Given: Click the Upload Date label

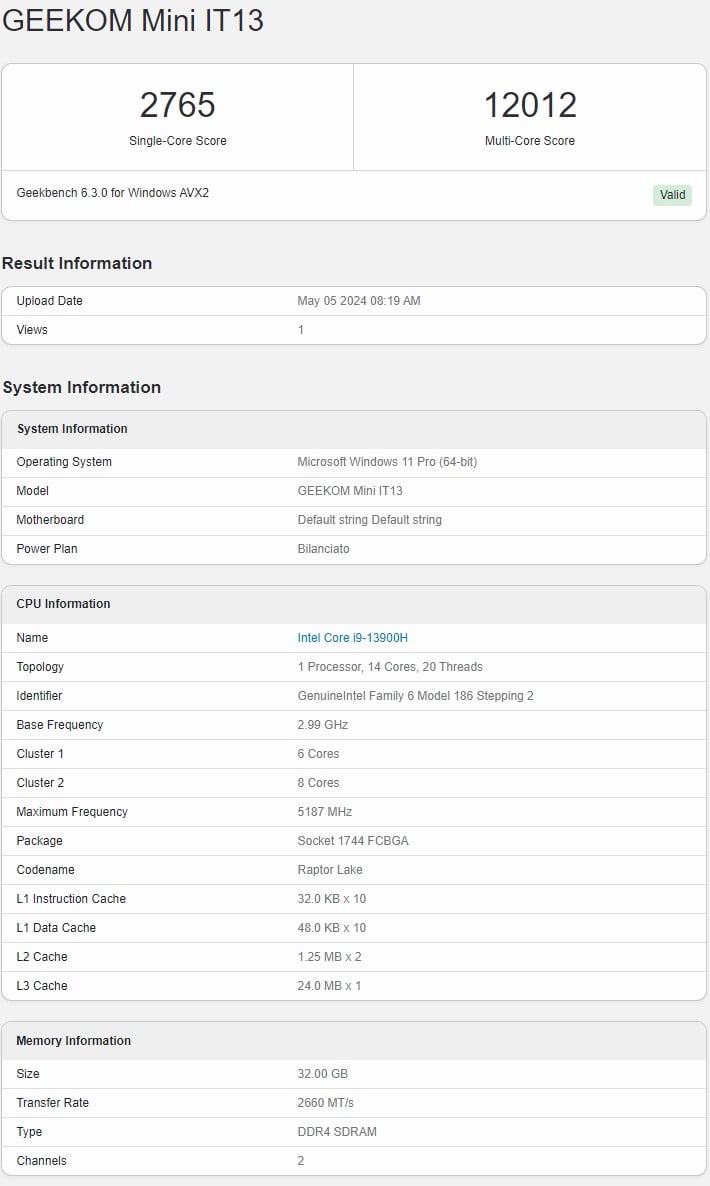Looking at the screenshot, I should click(49, 301).
